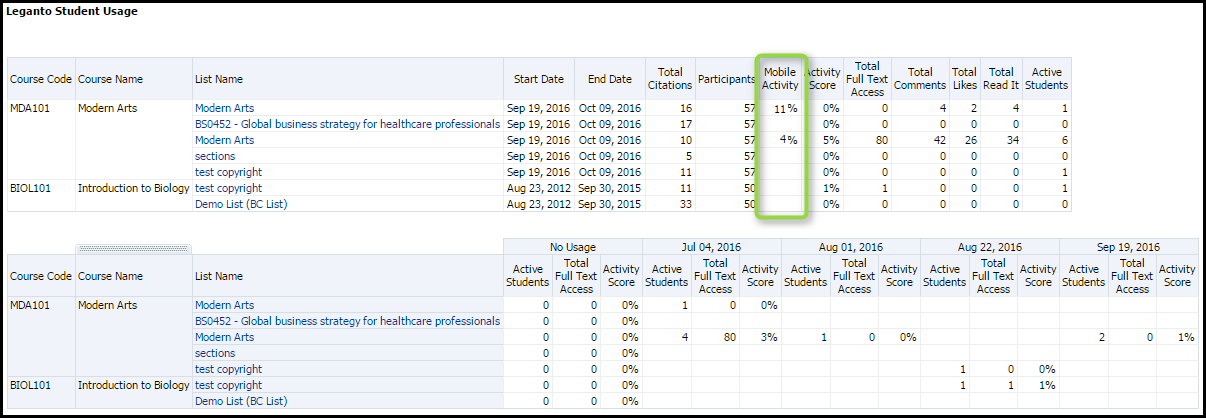The height and width of the screenshot is (418, 1206).
Task: Click the Total Citations column header
Action: (670, 79)
